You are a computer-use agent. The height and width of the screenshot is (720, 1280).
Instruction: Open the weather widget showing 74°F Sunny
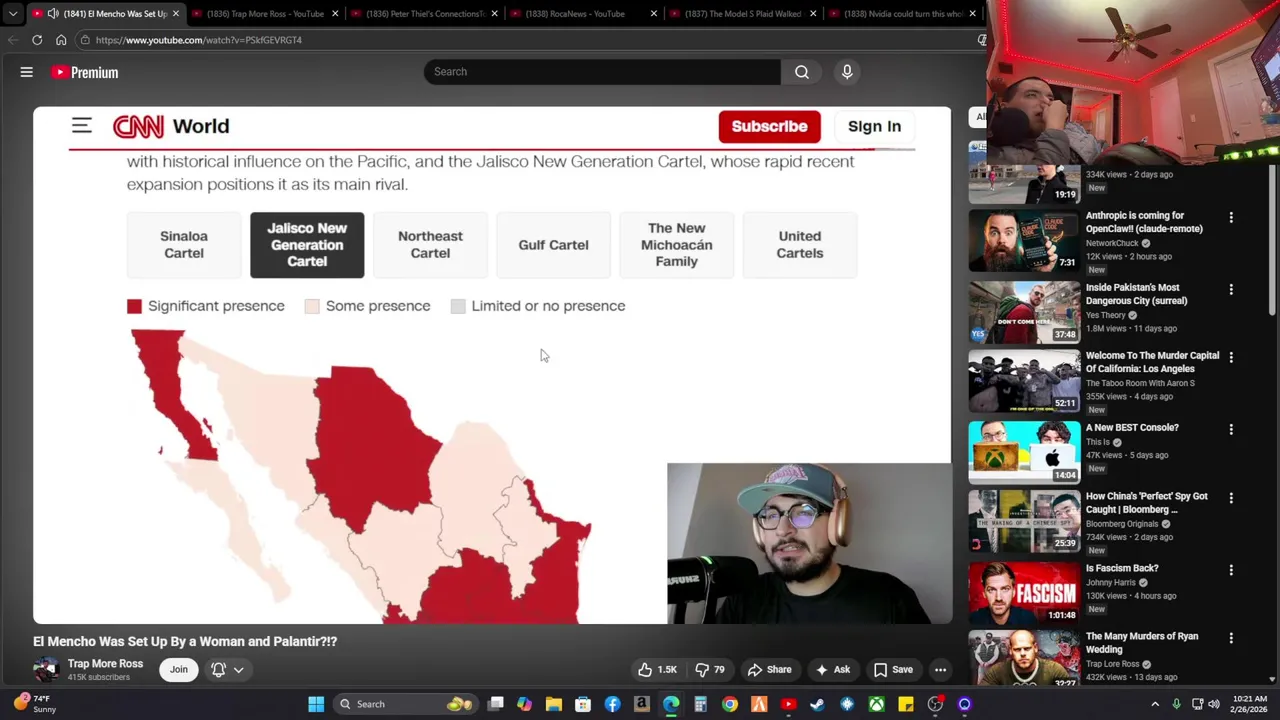[x=33, y=704]
